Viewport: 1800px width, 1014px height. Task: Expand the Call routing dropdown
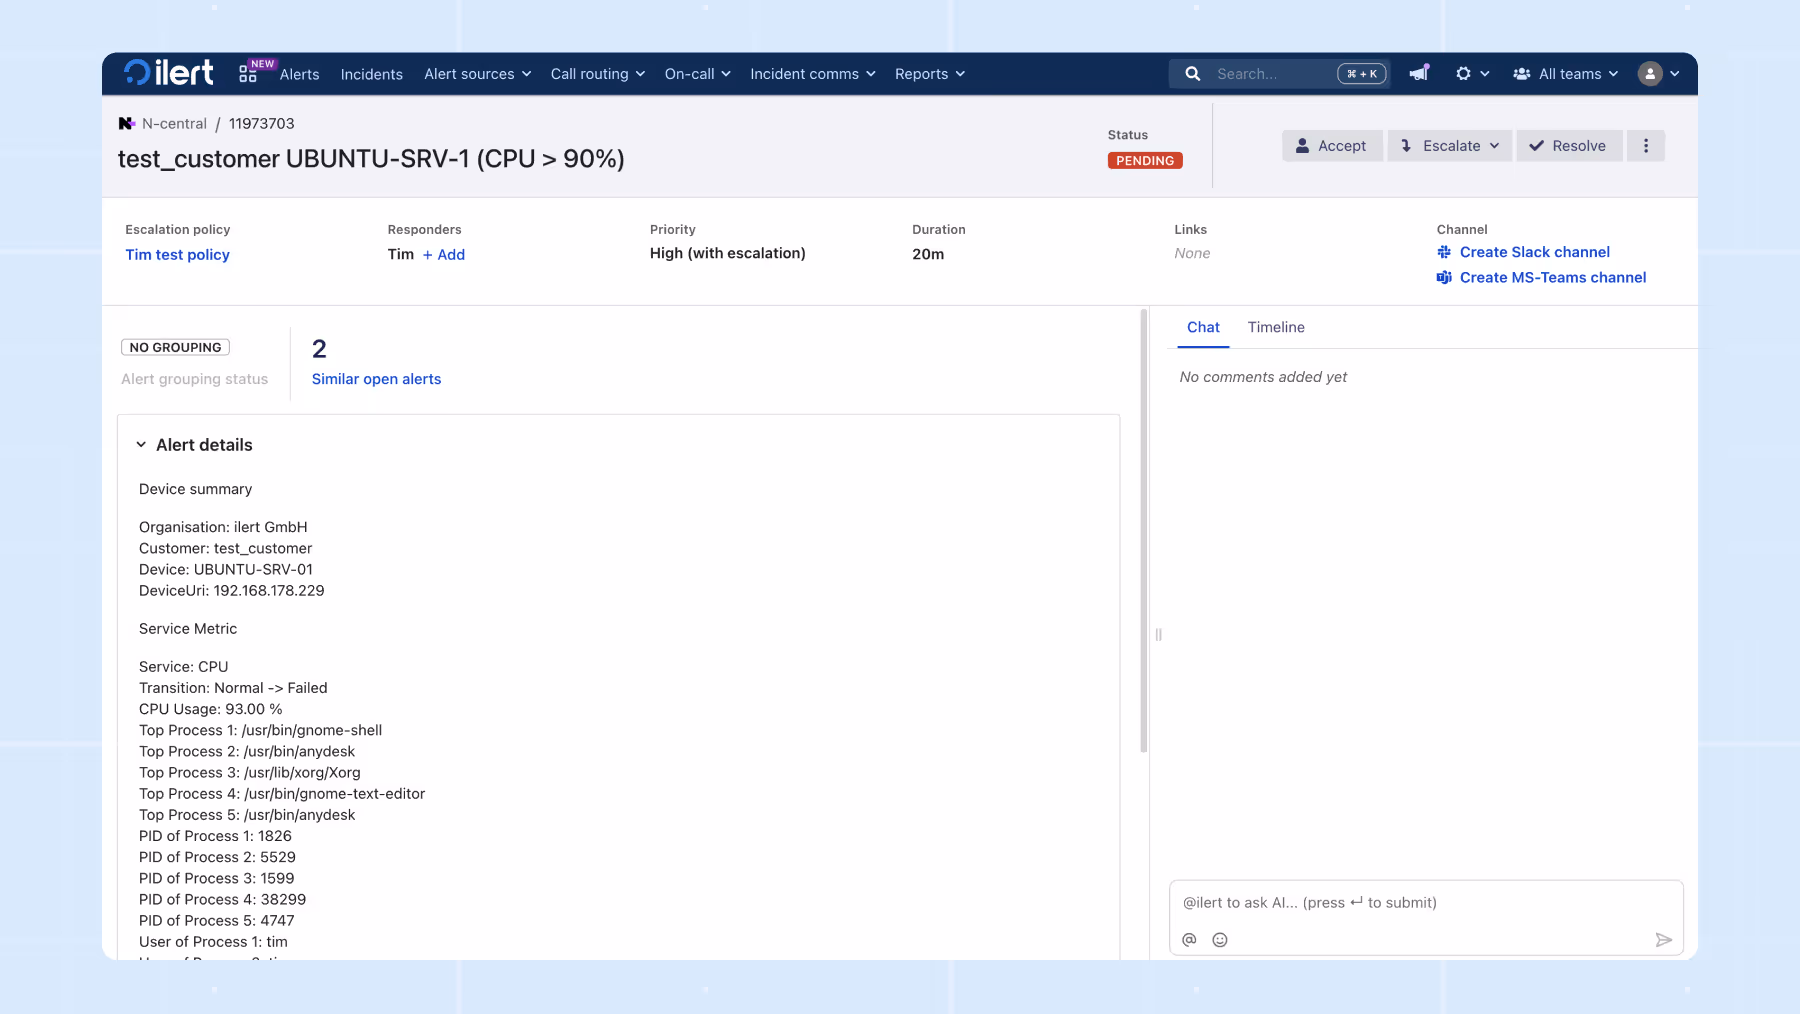pyautogui.click(x=598, y=74)
